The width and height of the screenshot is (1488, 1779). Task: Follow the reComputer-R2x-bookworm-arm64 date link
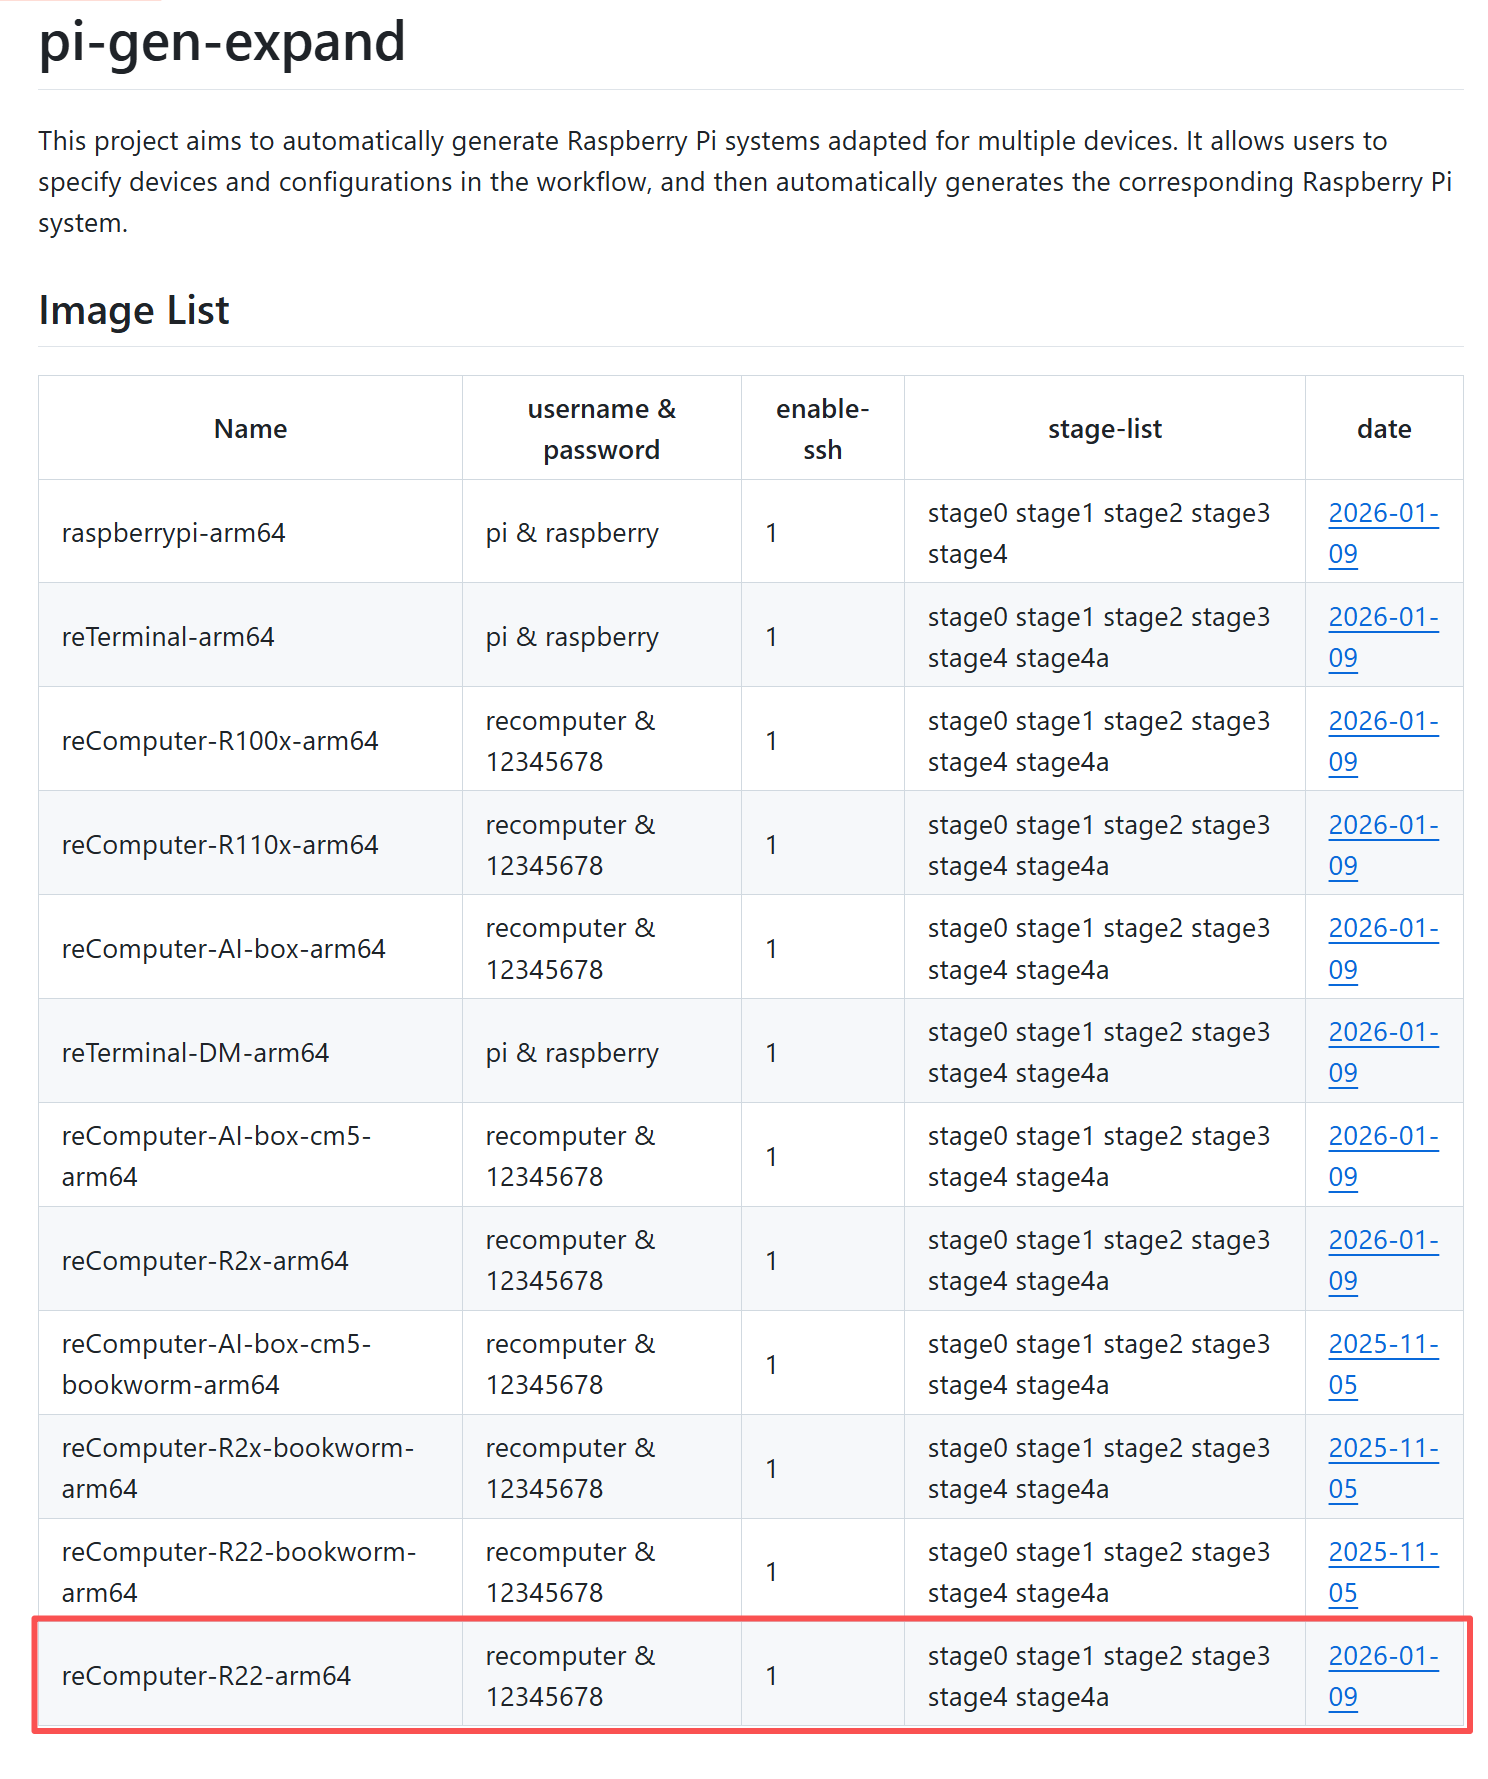pos(1382,1449)
